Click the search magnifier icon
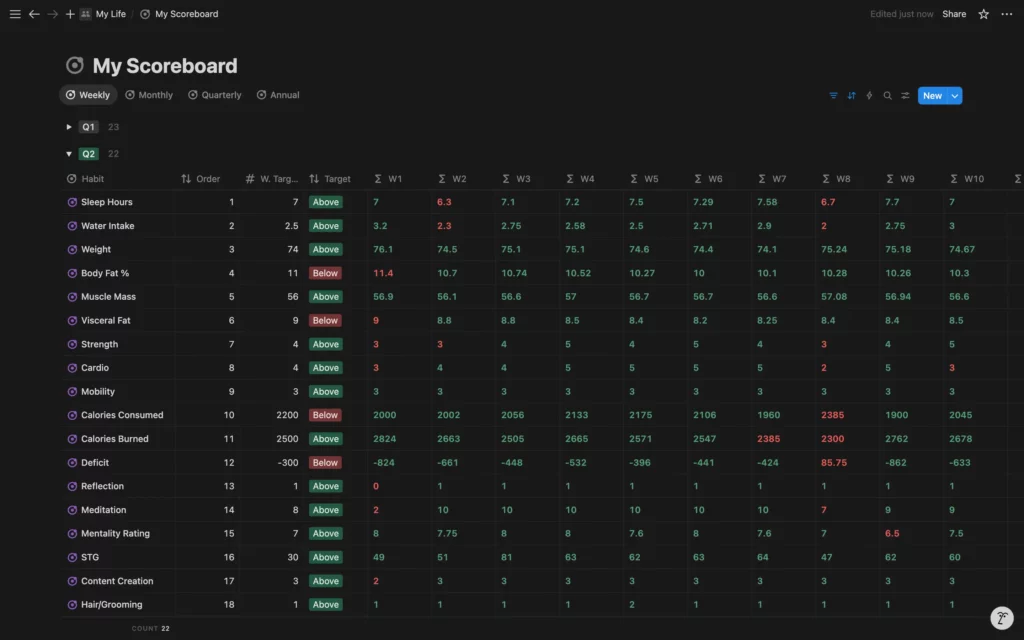 [x=887, y=96]
